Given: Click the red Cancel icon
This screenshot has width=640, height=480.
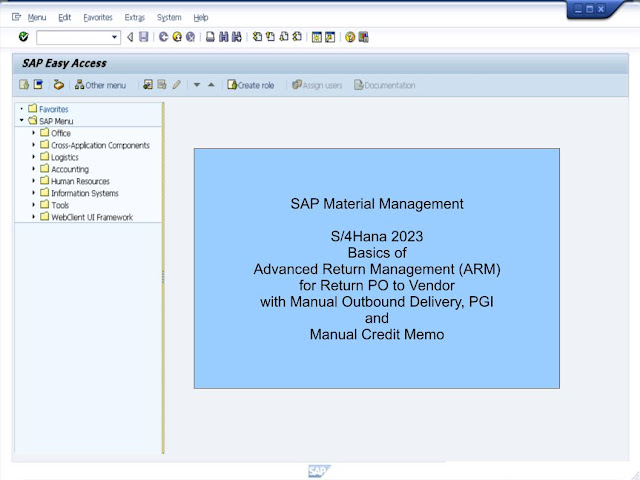Looking at the screenshot, I should click(x=191, y=37).
